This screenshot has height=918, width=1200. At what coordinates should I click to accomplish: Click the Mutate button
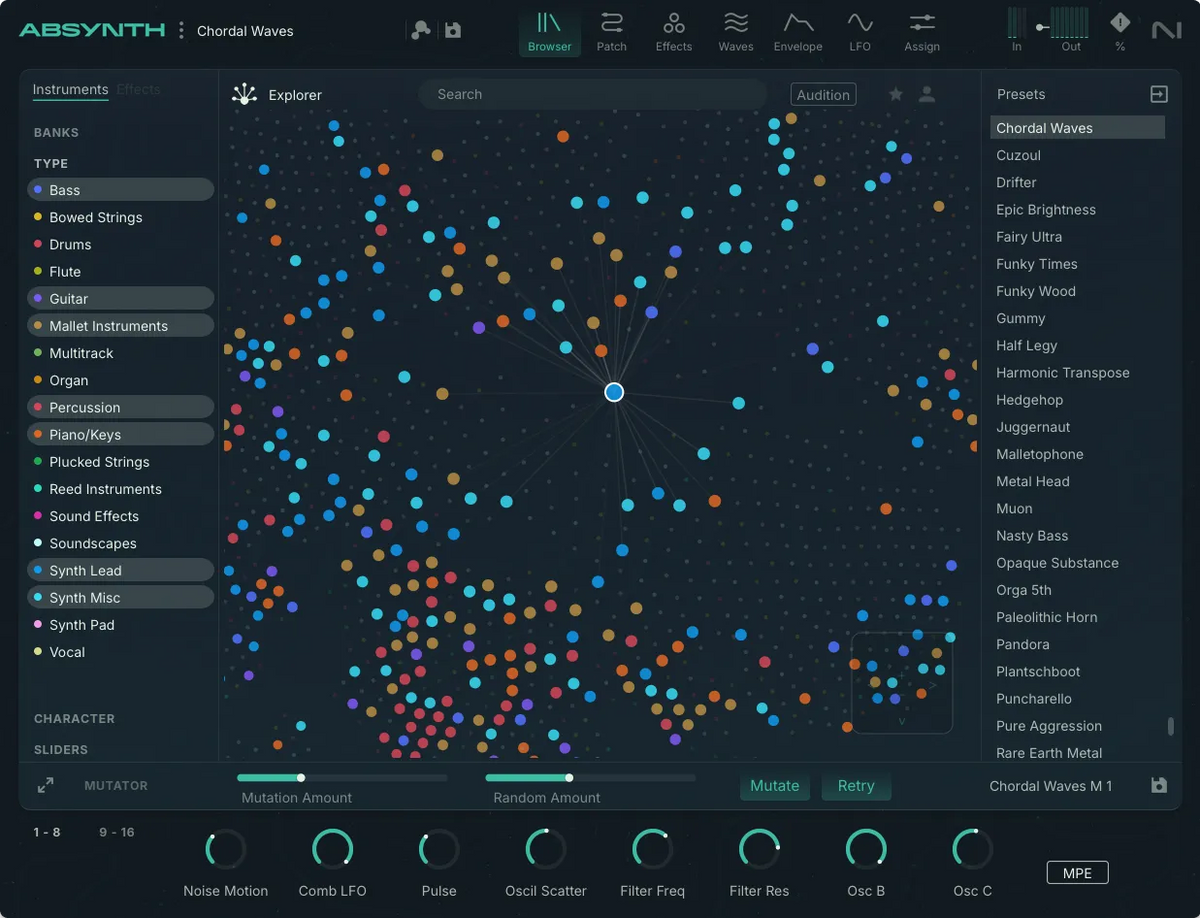(x=775, y=786)
